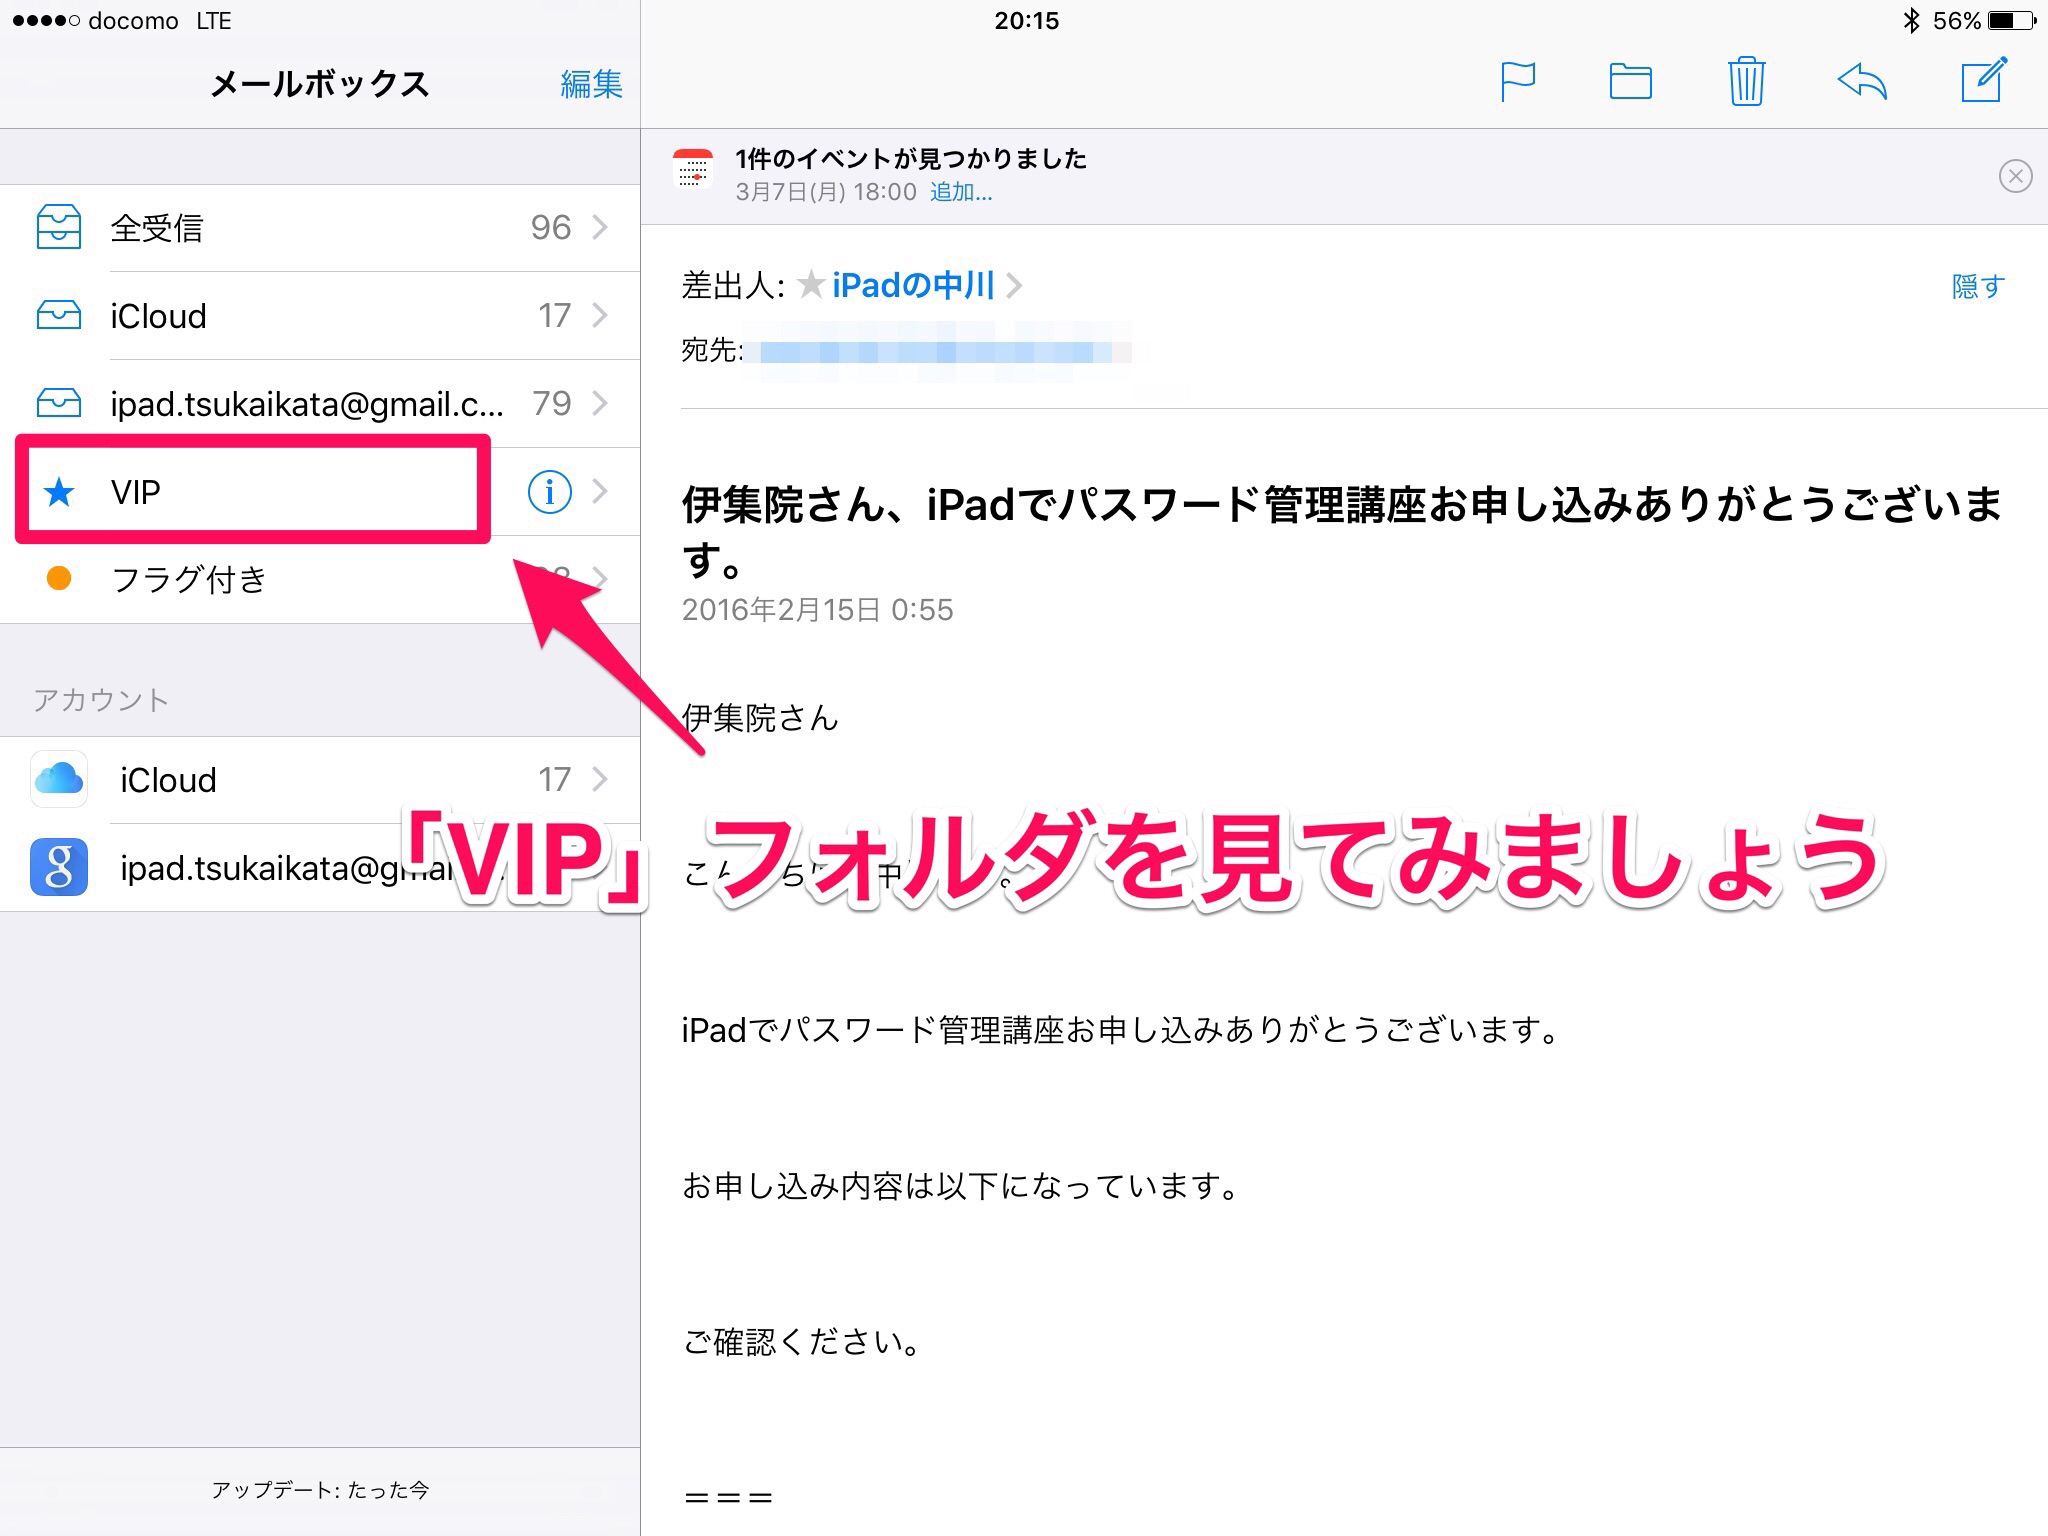Tap the compose new message icon

click(1983, 80)
